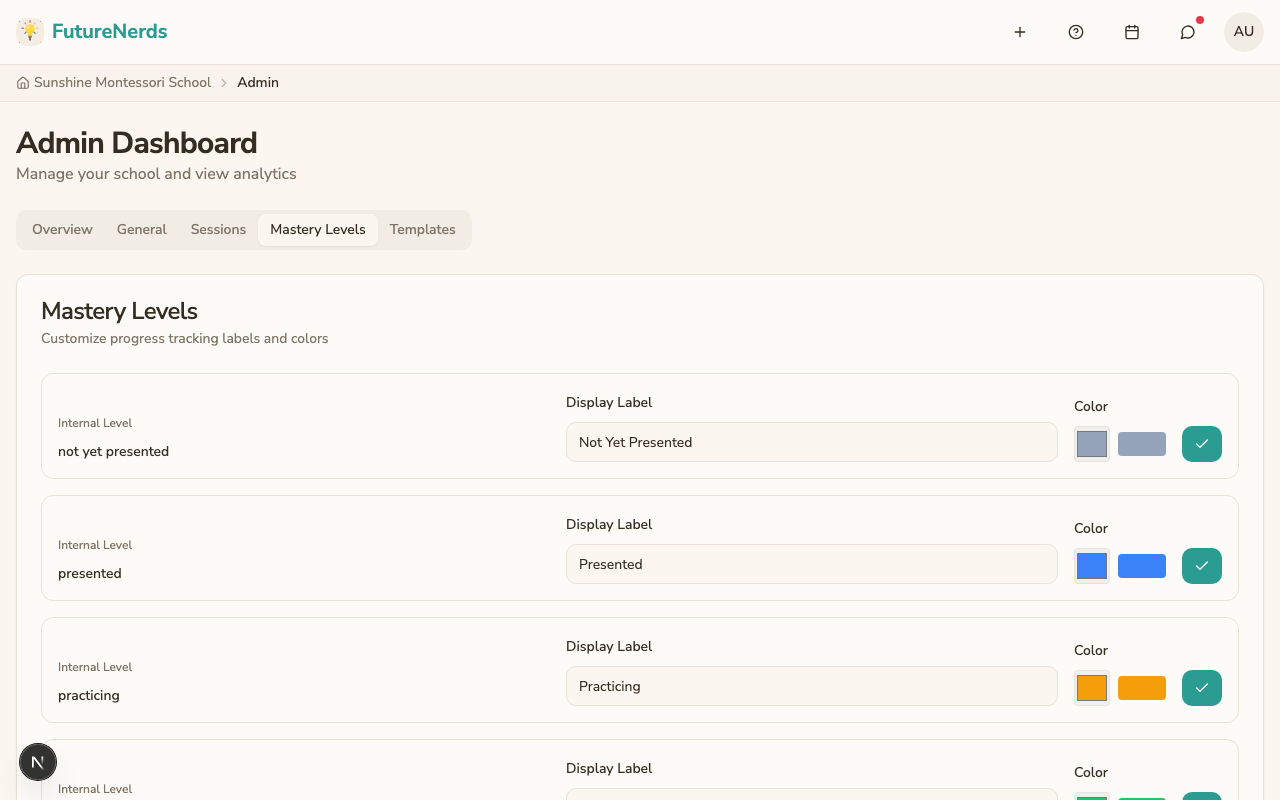Click the FutureNerds lightbulb logo
1280x800 pixels.
point(30,32)
